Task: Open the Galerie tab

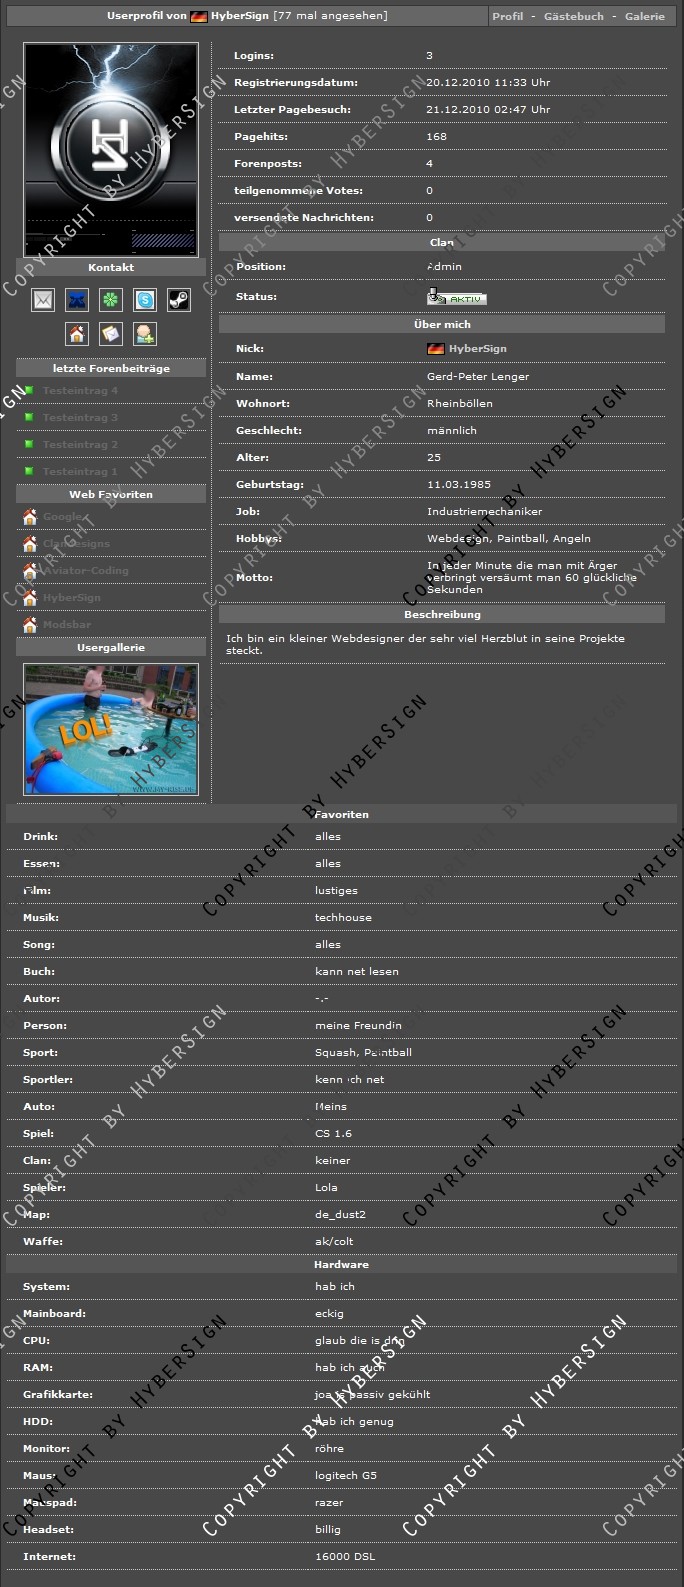Action: 645,16
